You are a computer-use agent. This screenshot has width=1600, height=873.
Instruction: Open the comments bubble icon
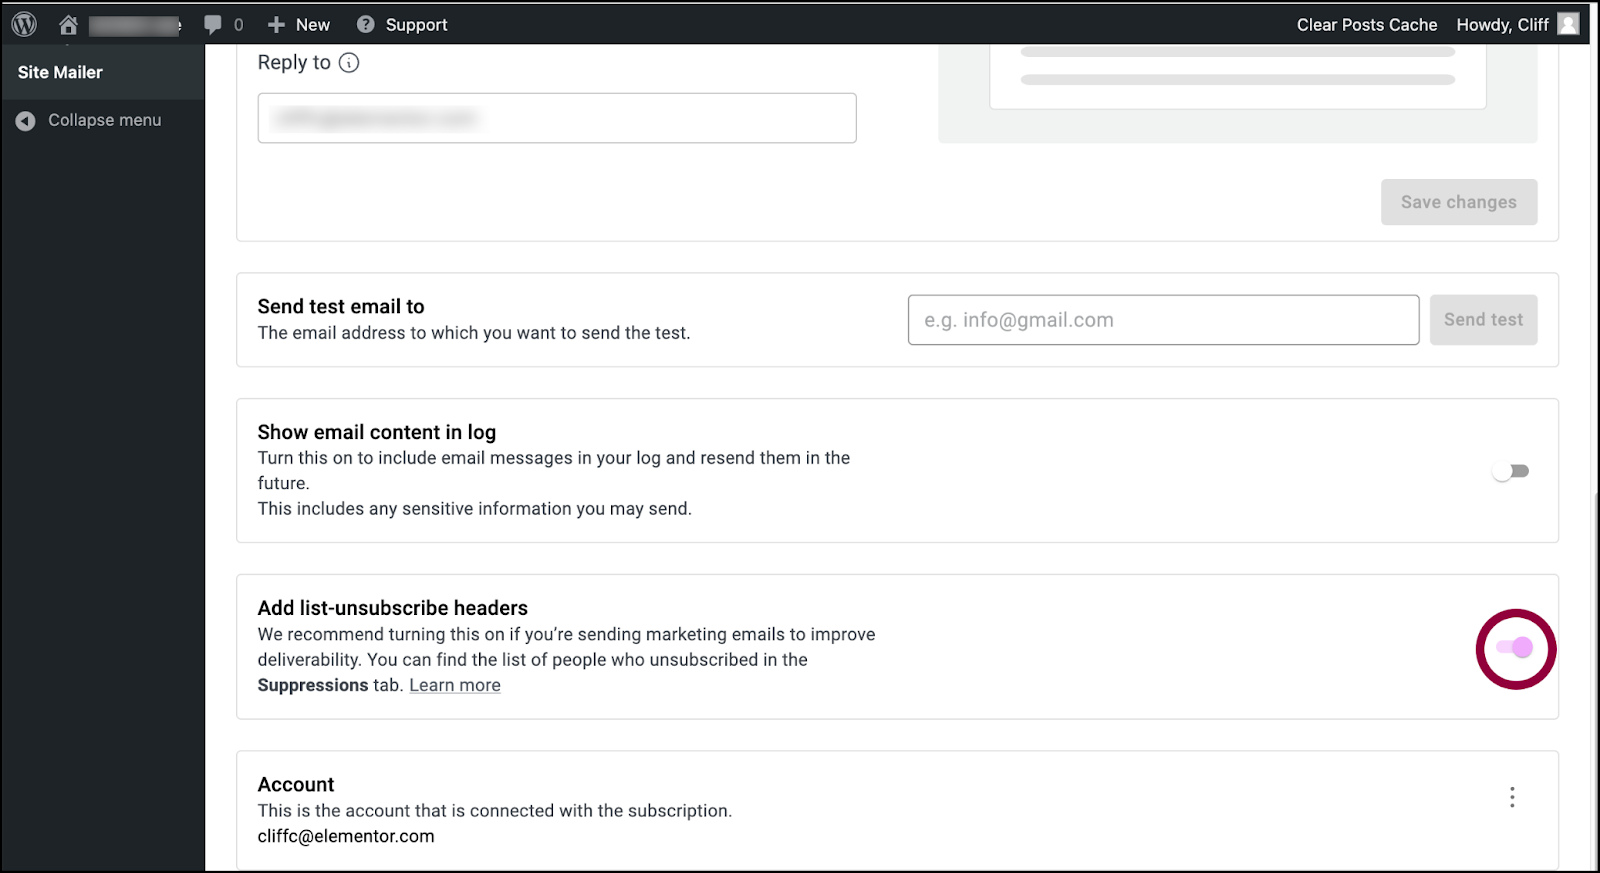[x=213, y=25]
